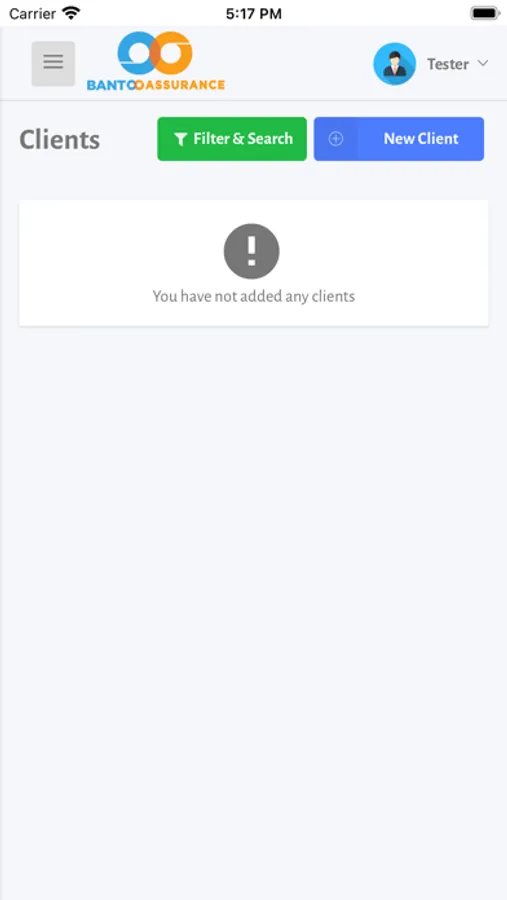Click the Clients page heading
The image size is (507, 900).
(x=60, y=139)
